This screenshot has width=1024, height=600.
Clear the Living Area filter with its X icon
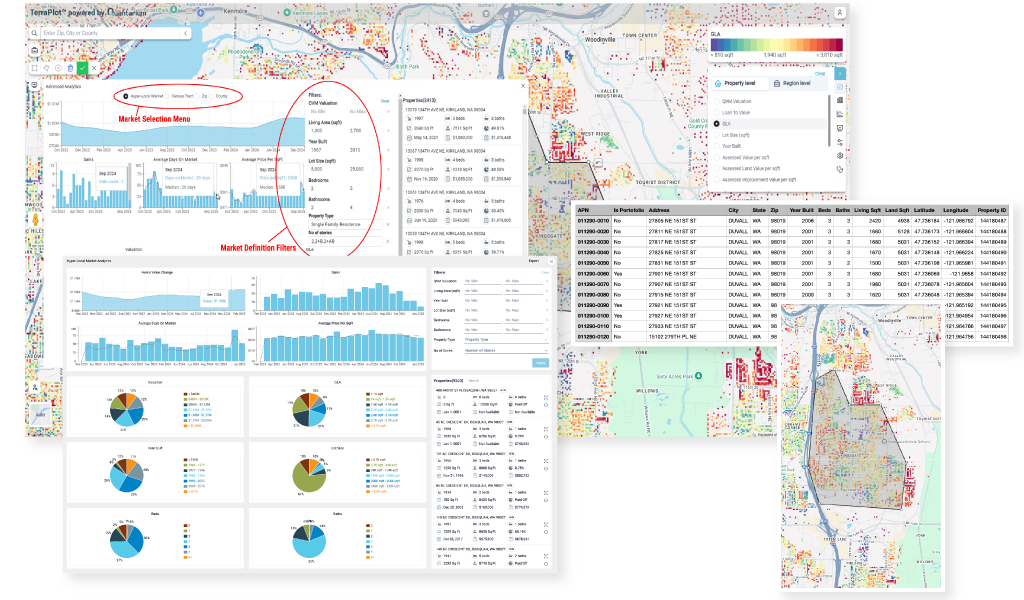(389, 131)
